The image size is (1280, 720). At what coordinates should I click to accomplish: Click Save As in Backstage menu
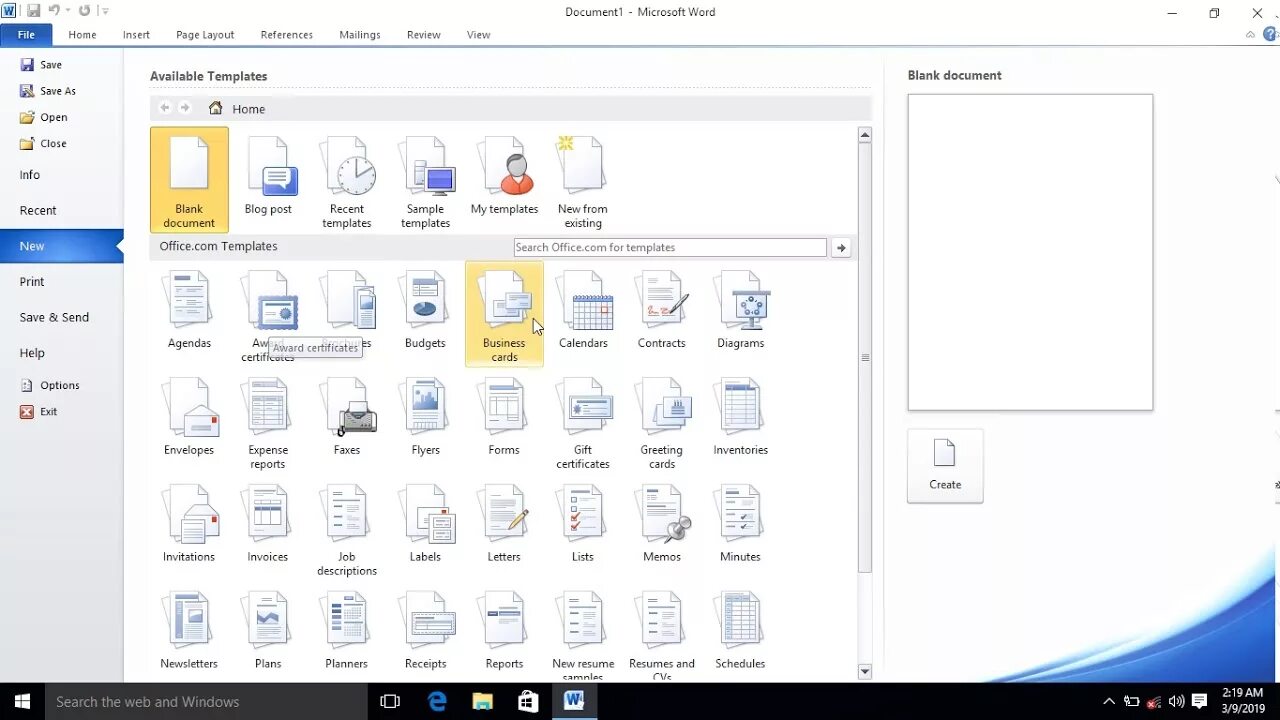[48, 91]
